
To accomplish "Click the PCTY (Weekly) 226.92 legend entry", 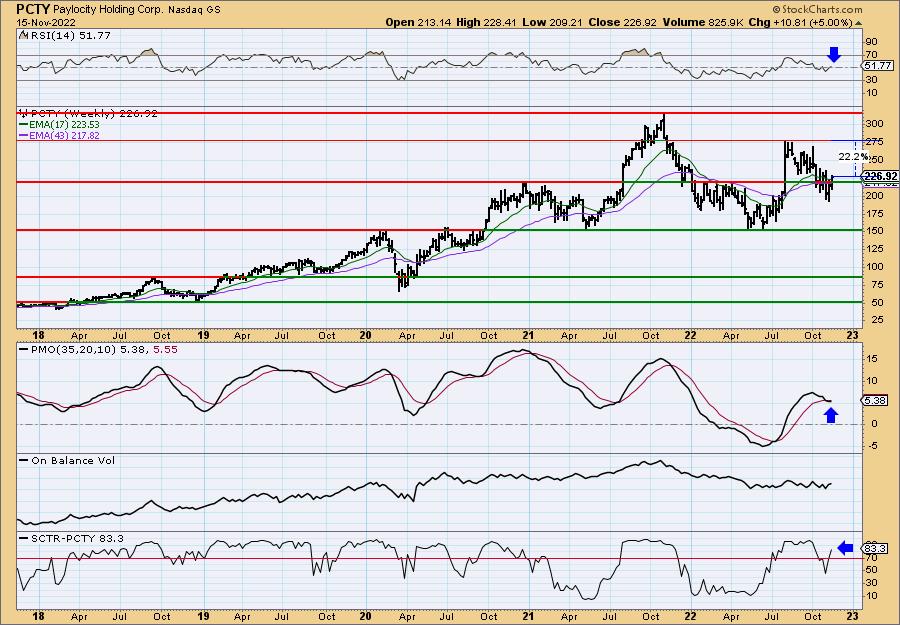I will [x=88, y=114].
